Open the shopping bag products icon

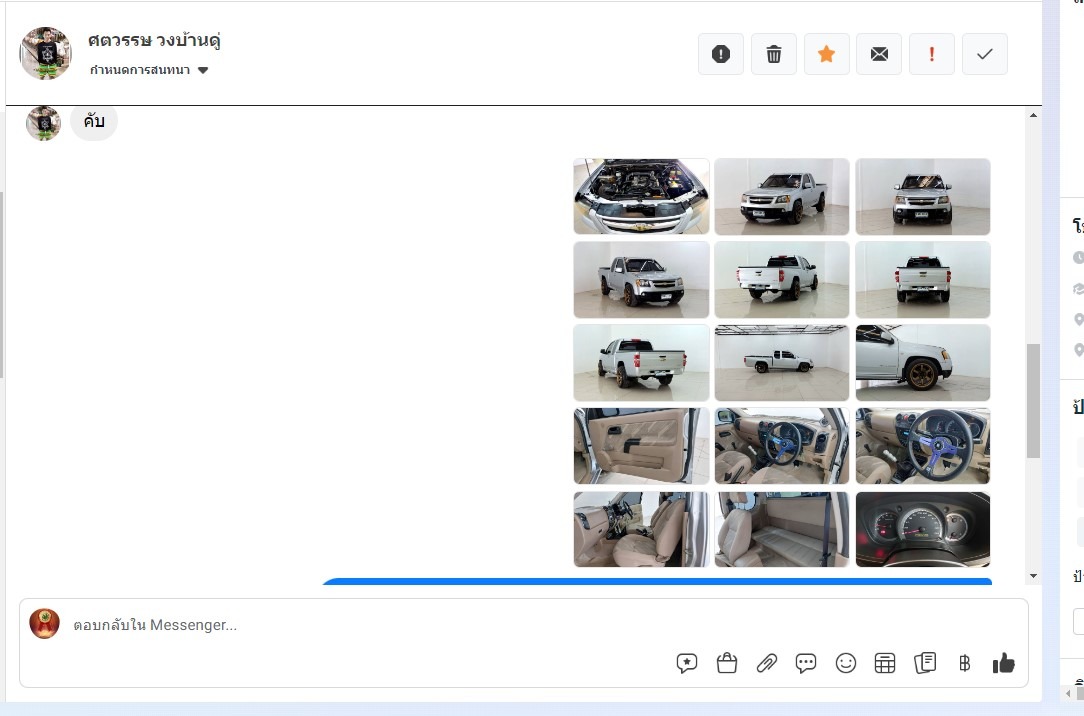[x=727, y=663]
